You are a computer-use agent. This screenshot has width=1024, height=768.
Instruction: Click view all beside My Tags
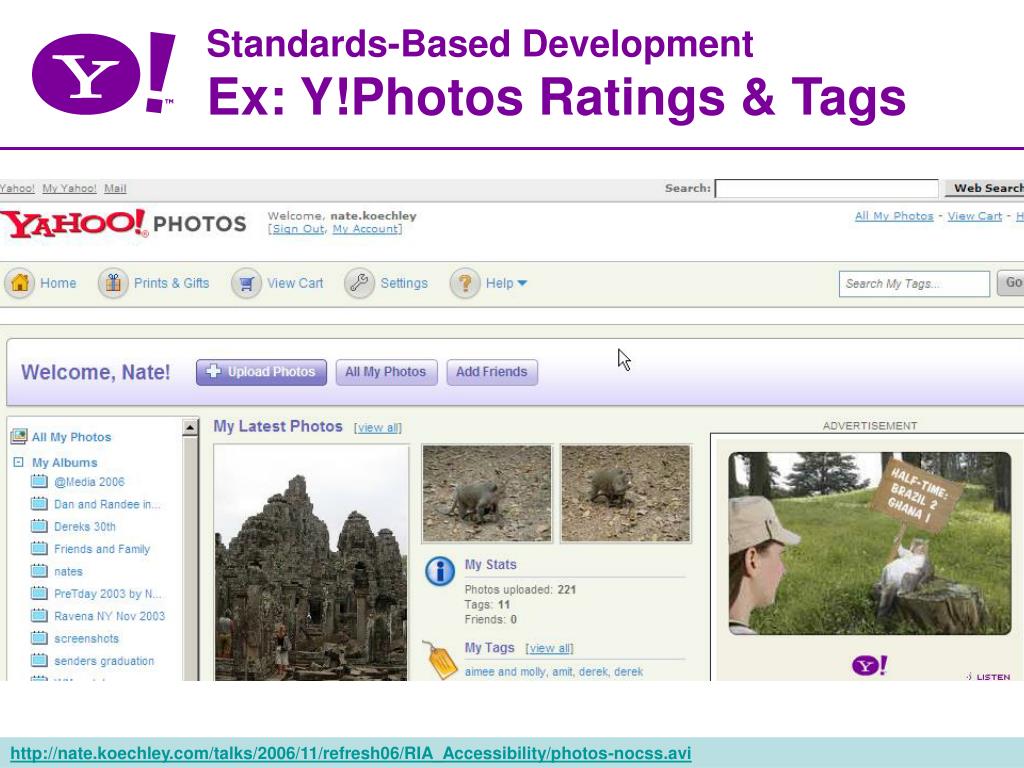click(x=549, y=648)
